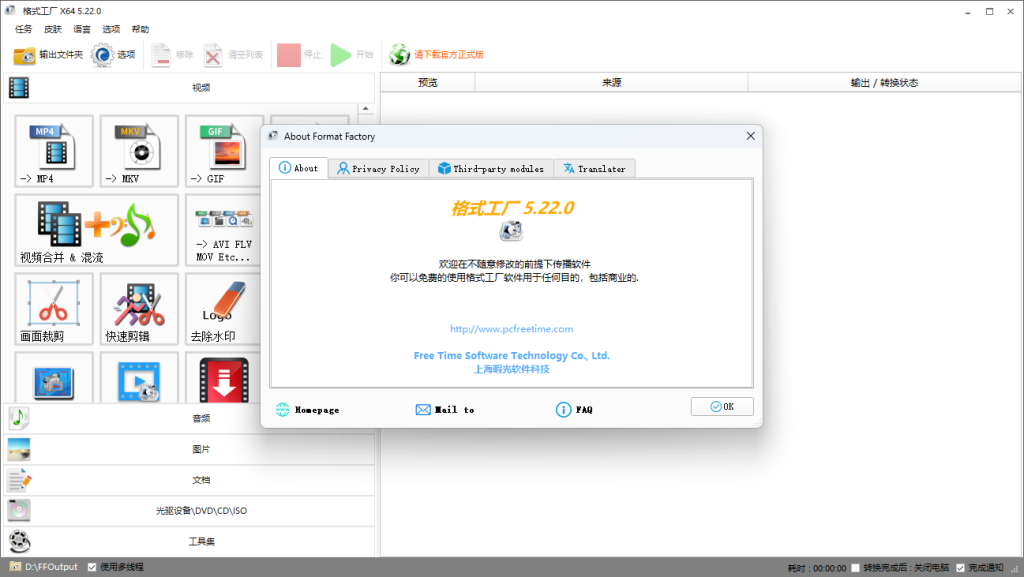Open the options gear icon in toolbar
Viewport: 1024px width, 577px height.
102,55
